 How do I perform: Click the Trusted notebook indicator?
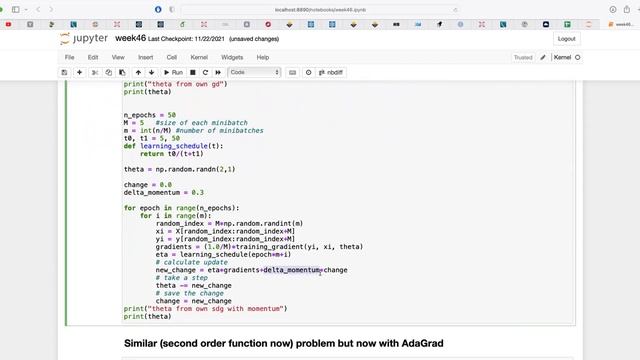coord(523,58)
